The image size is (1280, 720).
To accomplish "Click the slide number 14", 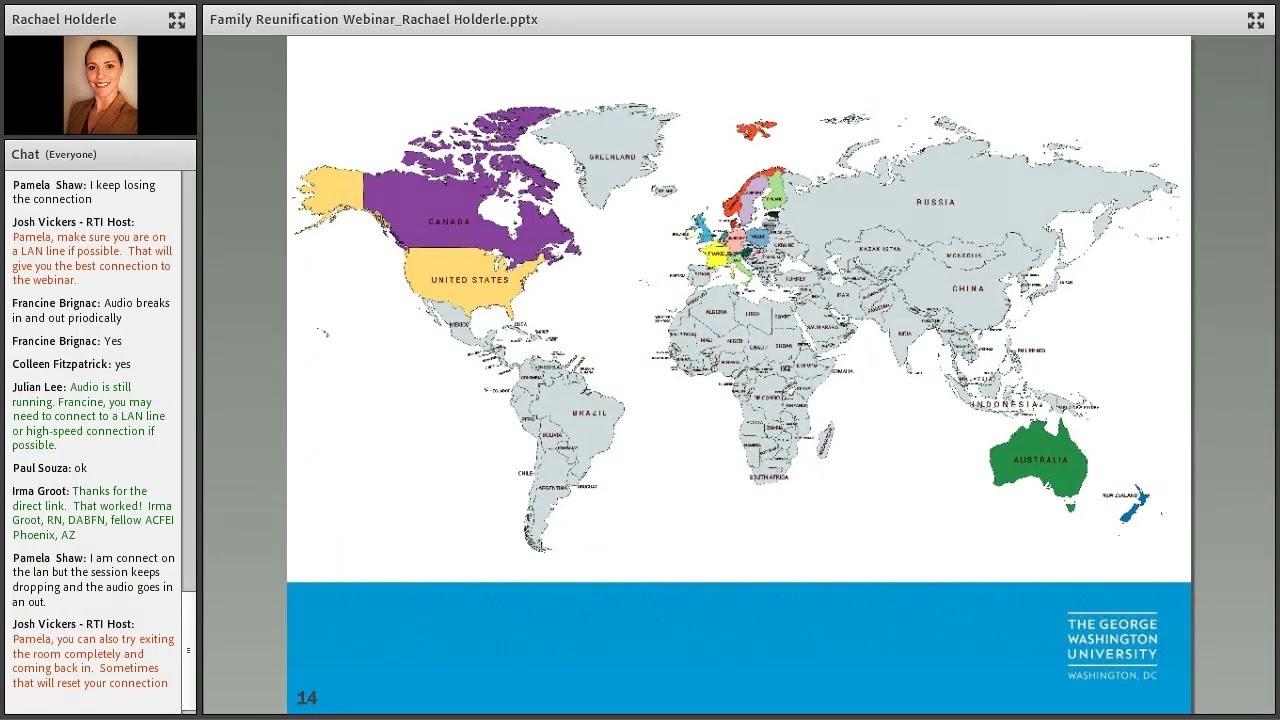I will pos(306,698).
